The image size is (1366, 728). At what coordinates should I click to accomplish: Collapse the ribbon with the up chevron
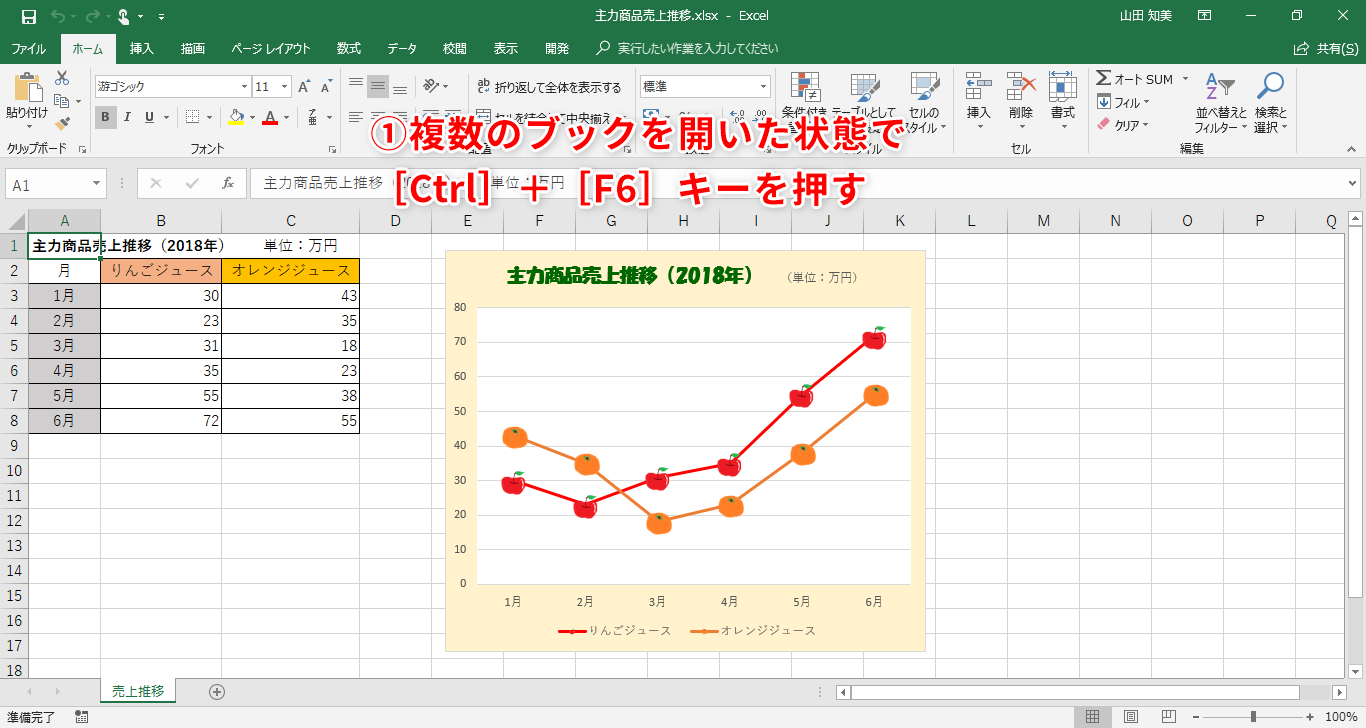click(1351, 148)
